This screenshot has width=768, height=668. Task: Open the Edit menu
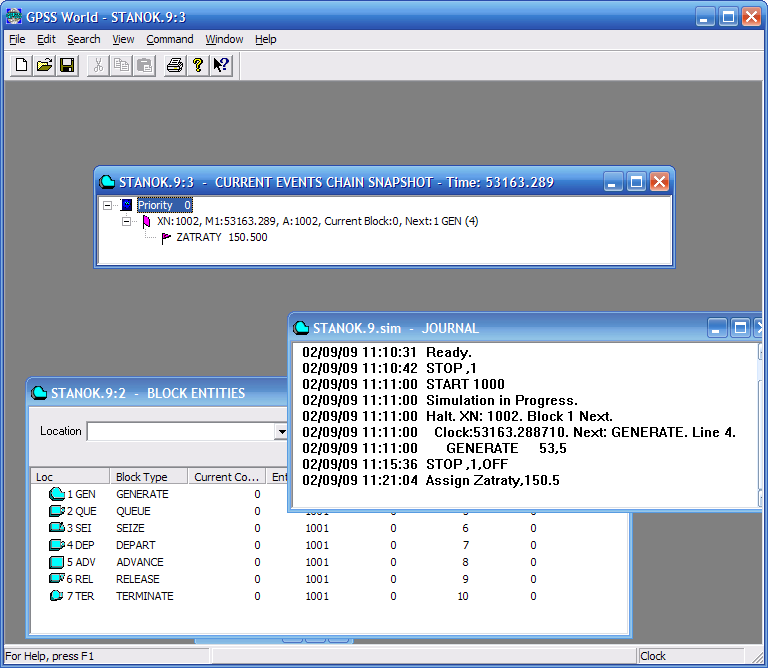pos(47,39)
